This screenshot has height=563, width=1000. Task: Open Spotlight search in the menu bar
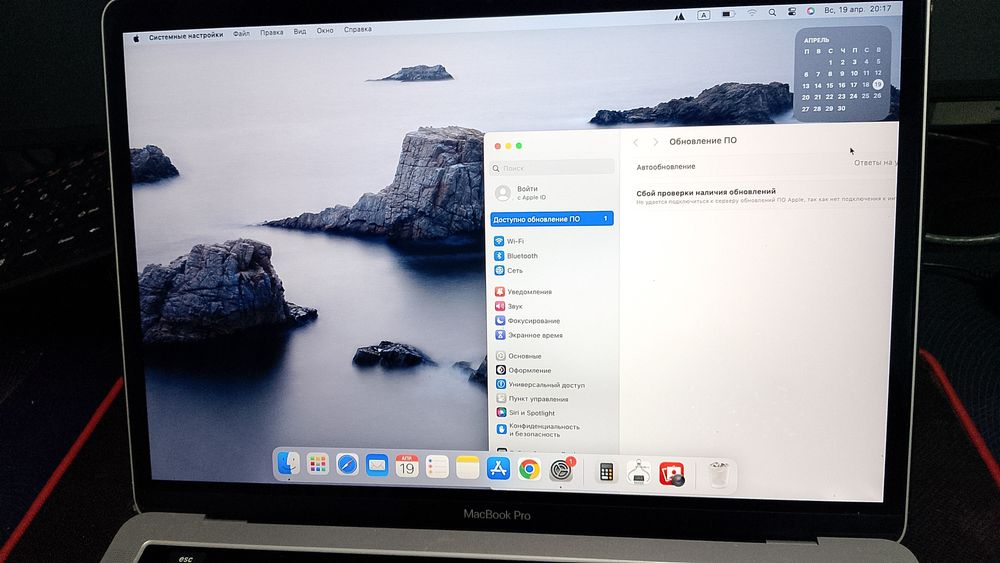click(772, 12)
